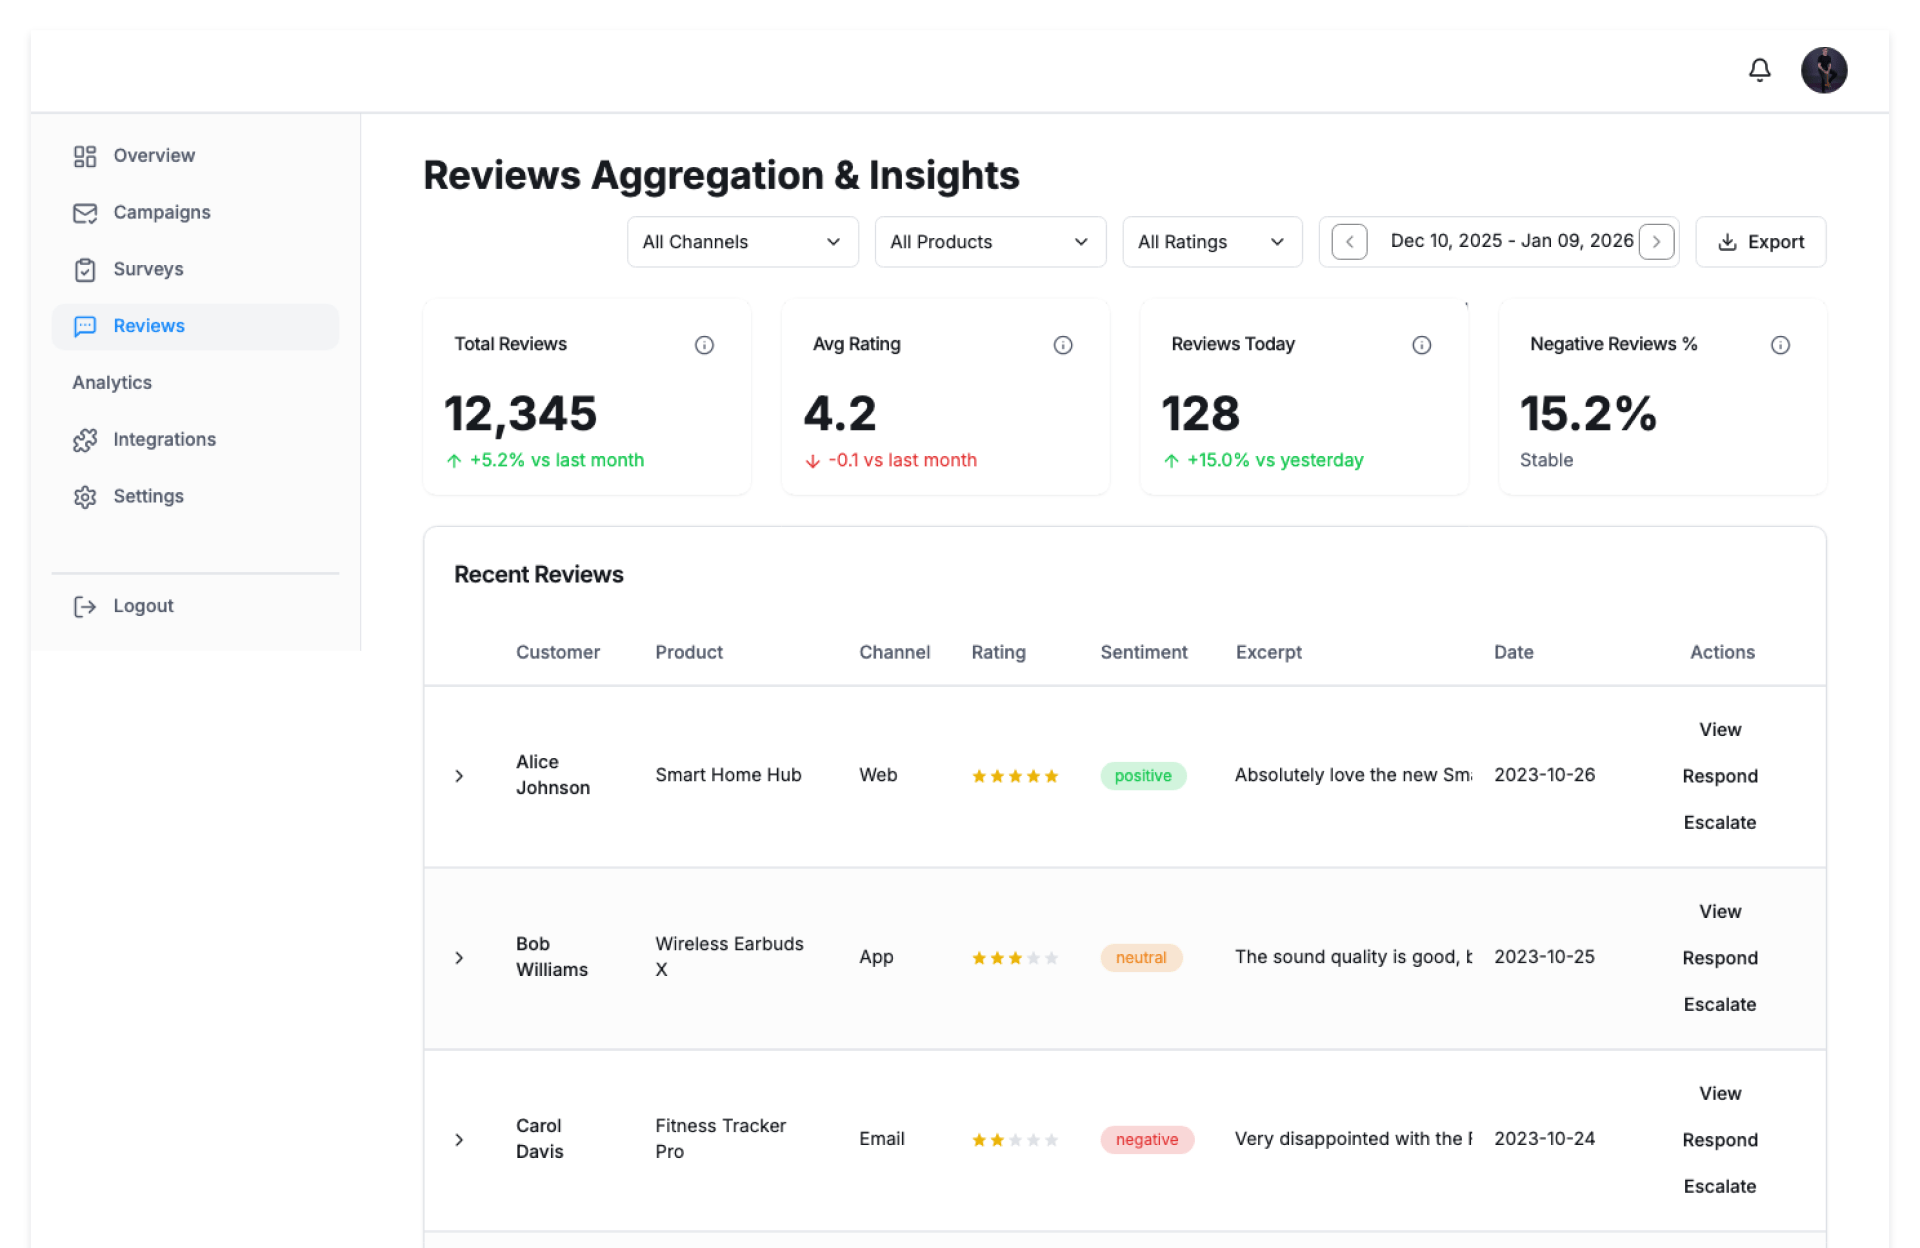The image size is (1920, 1248).
Task: Click the Logout icon in the sidebar
Action: click(x=85, y=606)
